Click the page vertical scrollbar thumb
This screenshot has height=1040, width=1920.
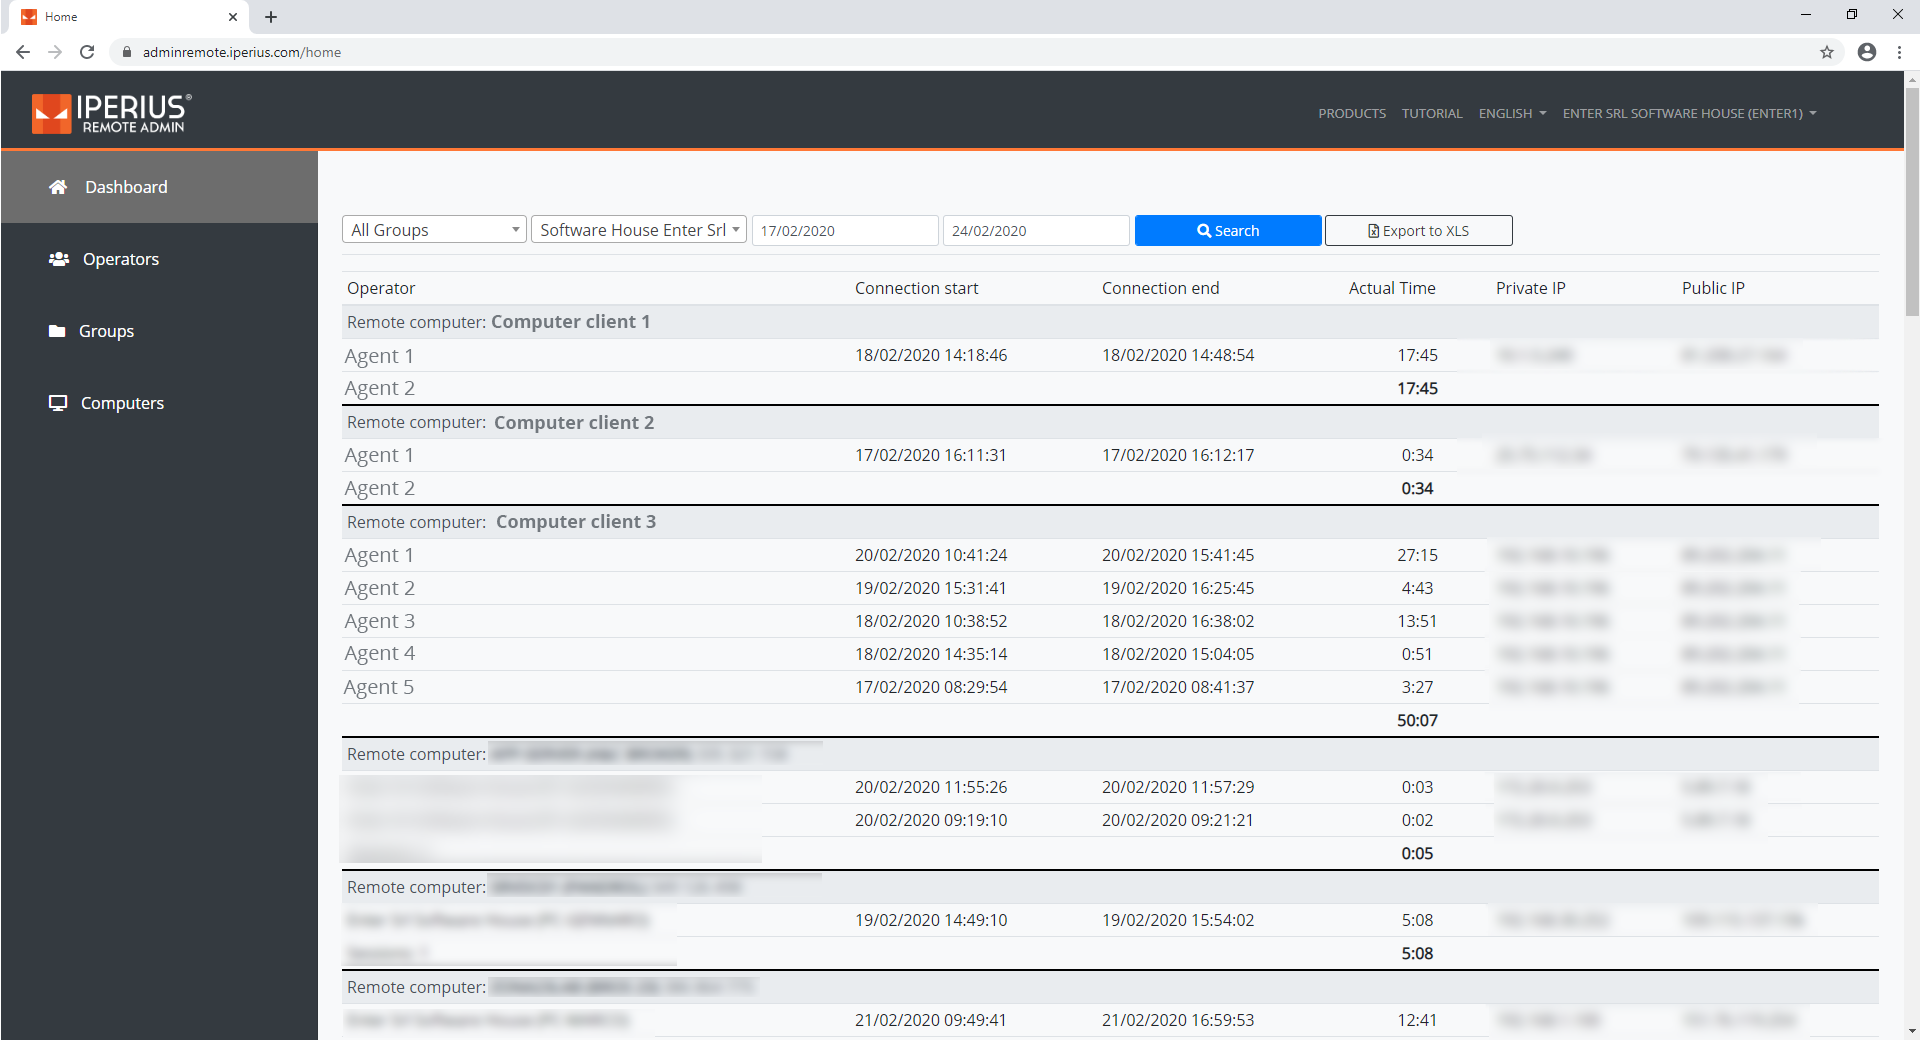coord(1911,200)
